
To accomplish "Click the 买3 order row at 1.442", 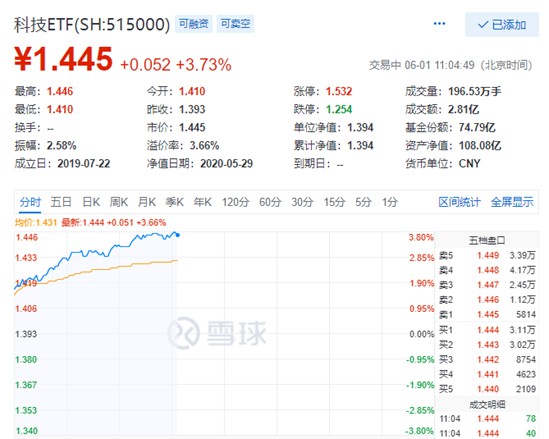I will point(487,360).
